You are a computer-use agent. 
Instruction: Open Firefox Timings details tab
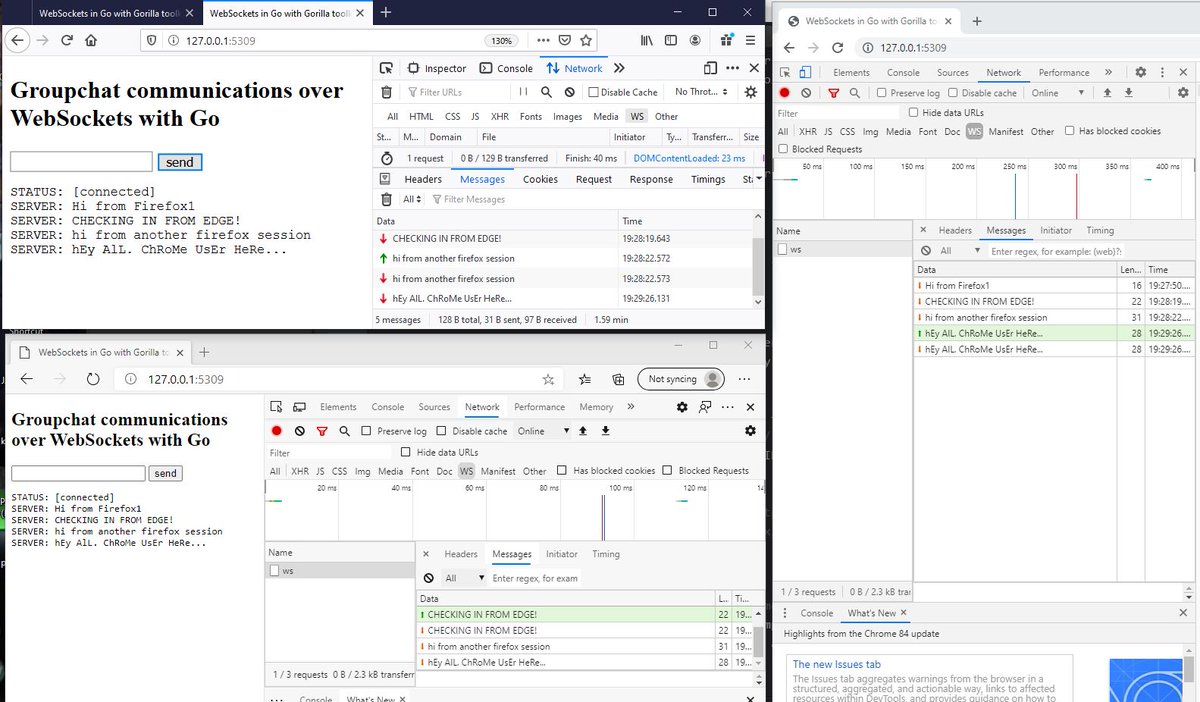(708, 179)
